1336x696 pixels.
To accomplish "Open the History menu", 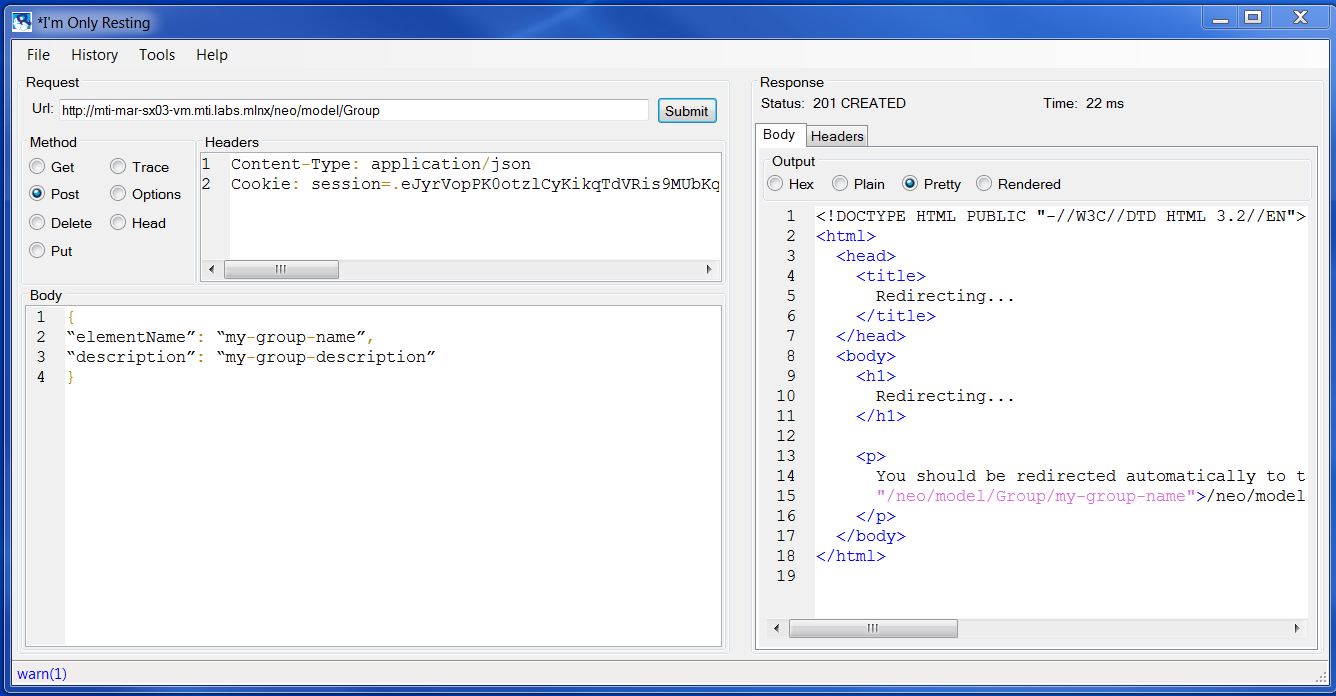I will click(x=94, y=55).
